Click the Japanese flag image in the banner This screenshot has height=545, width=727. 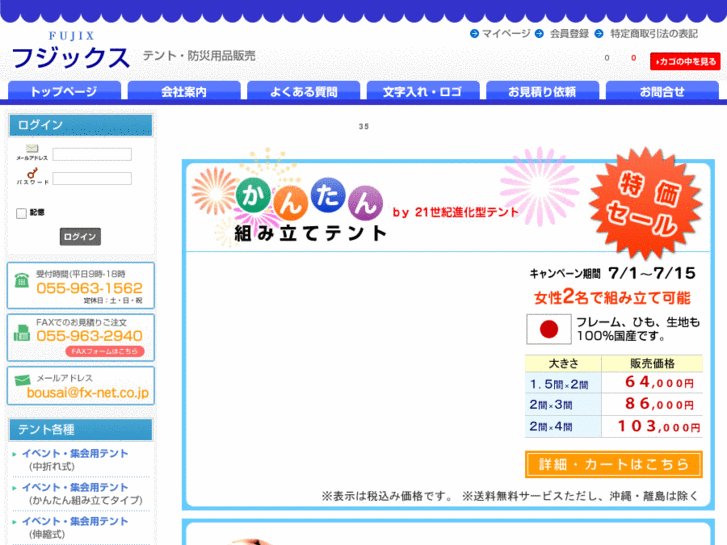click(548, 329)
